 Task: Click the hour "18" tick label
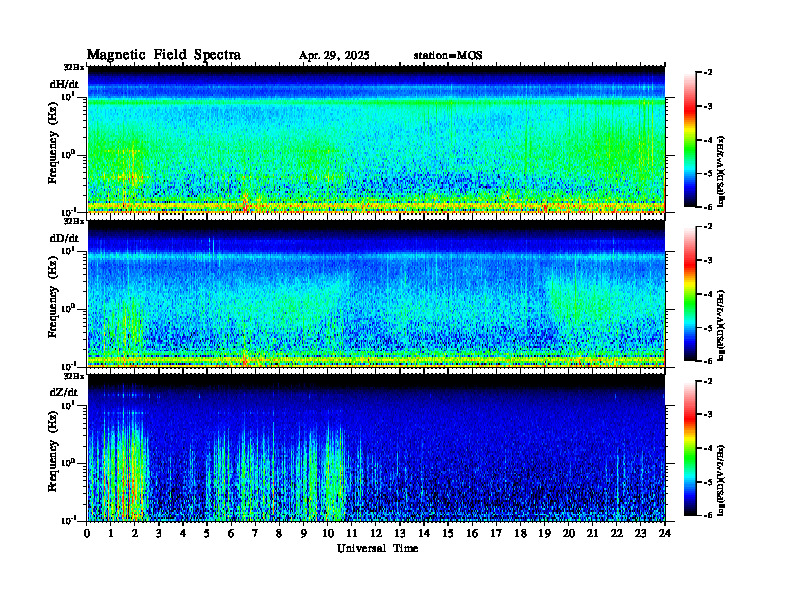[520, 533]
